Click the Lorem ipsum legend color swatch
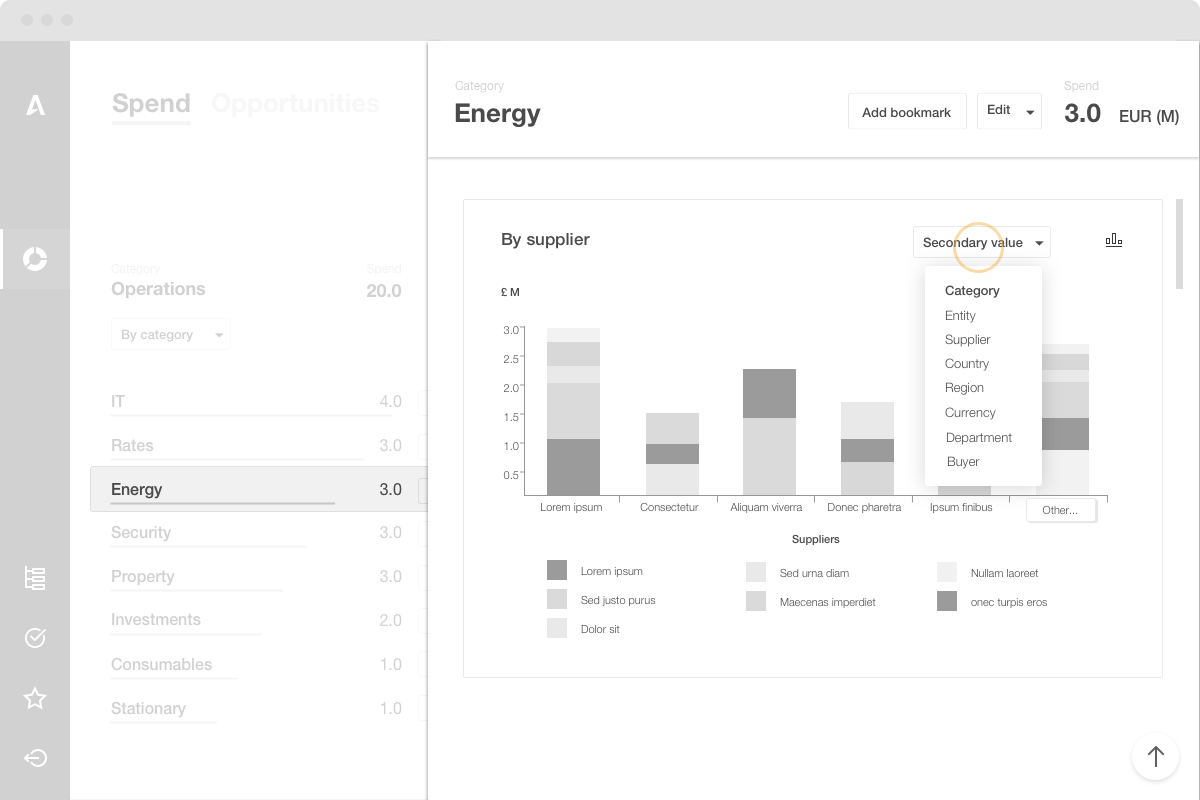Image resolution: width=1200 pixels, height=800 pixels. [x=557, y=570]
